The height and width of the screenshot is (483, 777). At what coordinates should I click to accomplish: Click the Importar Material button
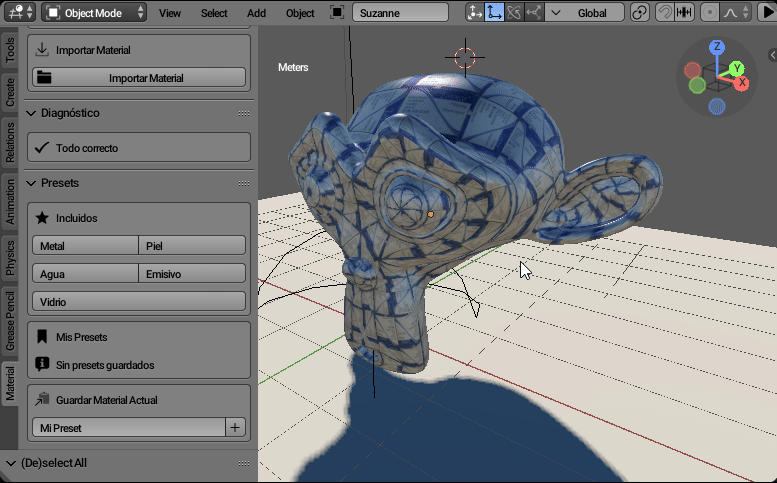(x=139, y=78)
